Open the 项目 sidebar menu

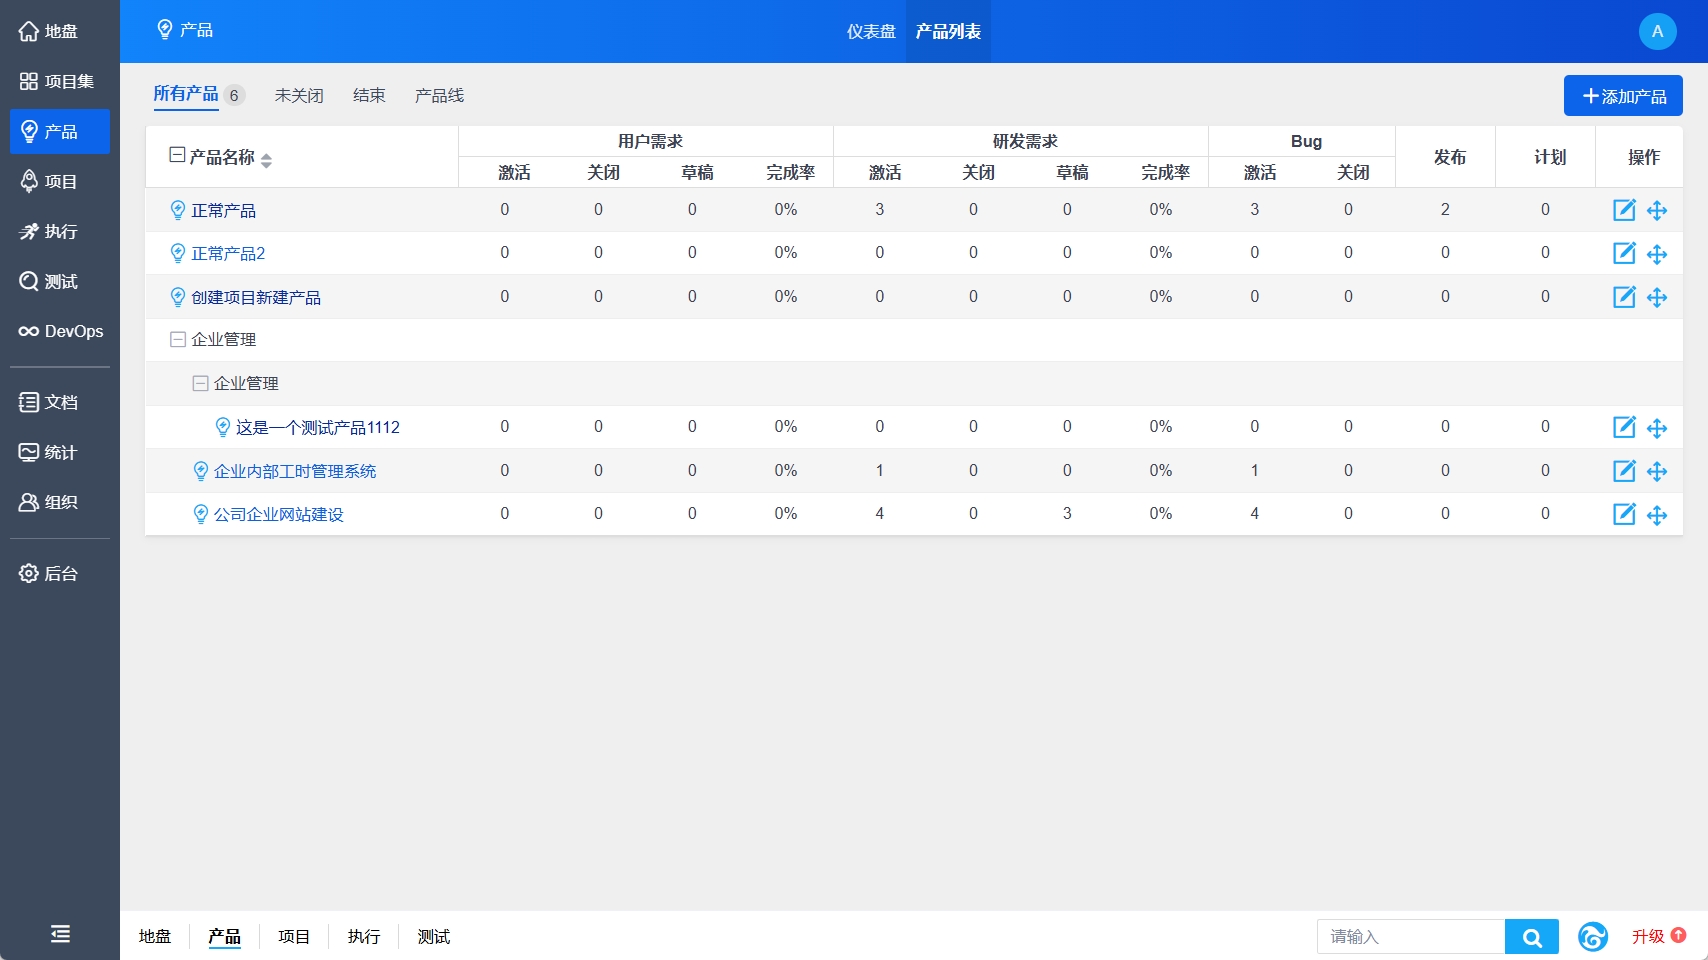60,181
